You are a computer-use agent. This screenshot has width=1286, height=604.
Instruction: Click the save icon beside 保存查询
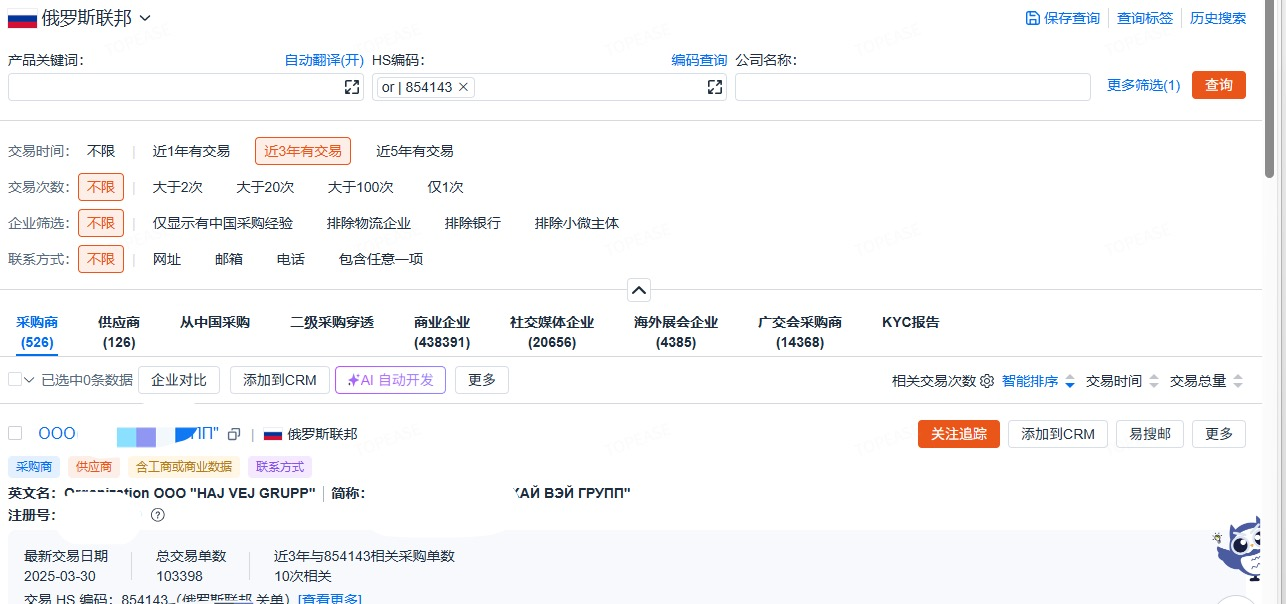pos(1032,18)
